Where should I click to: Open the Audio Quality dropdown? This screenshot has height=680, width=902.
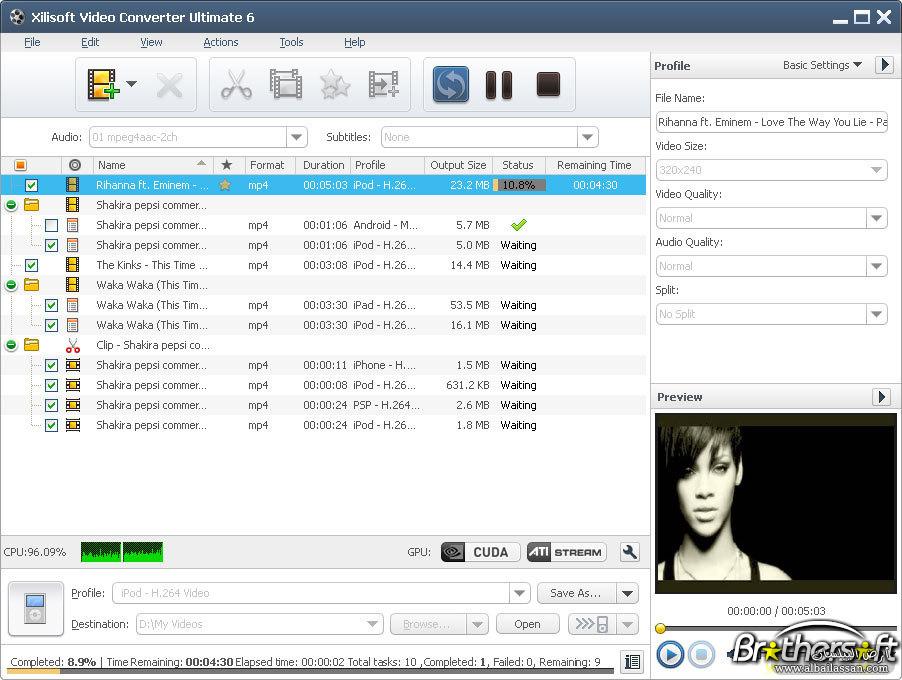(x=876, y=266)
